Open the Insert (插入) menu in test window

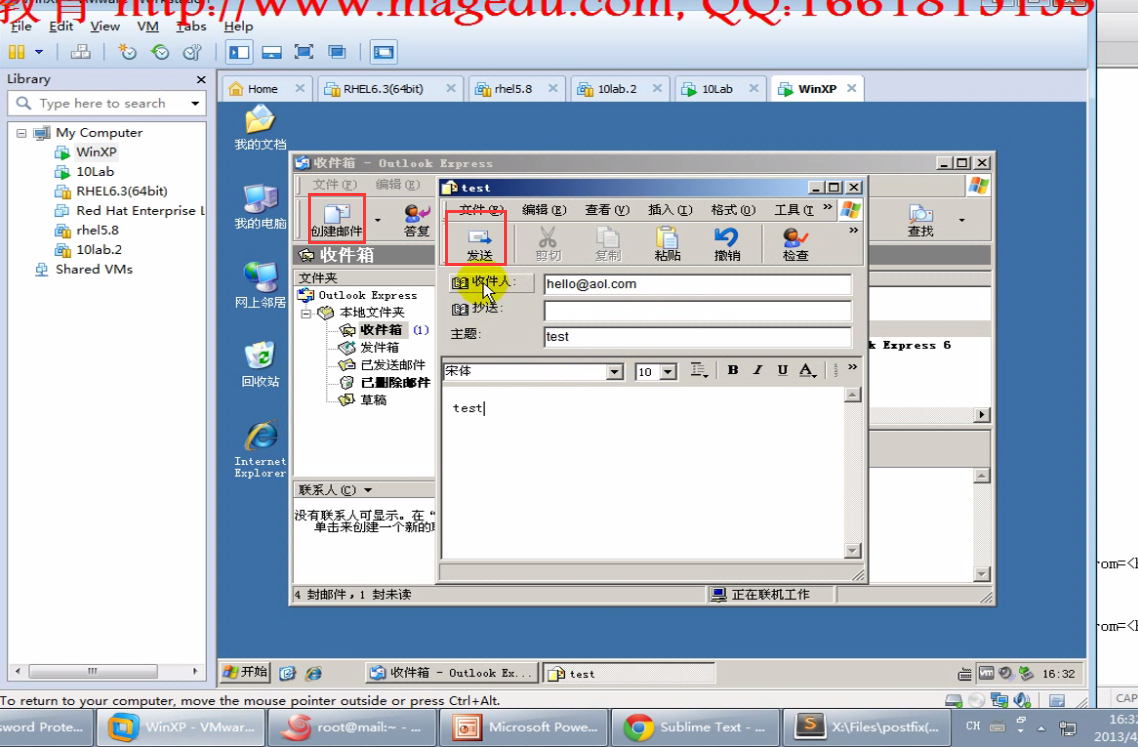point(670,210)
